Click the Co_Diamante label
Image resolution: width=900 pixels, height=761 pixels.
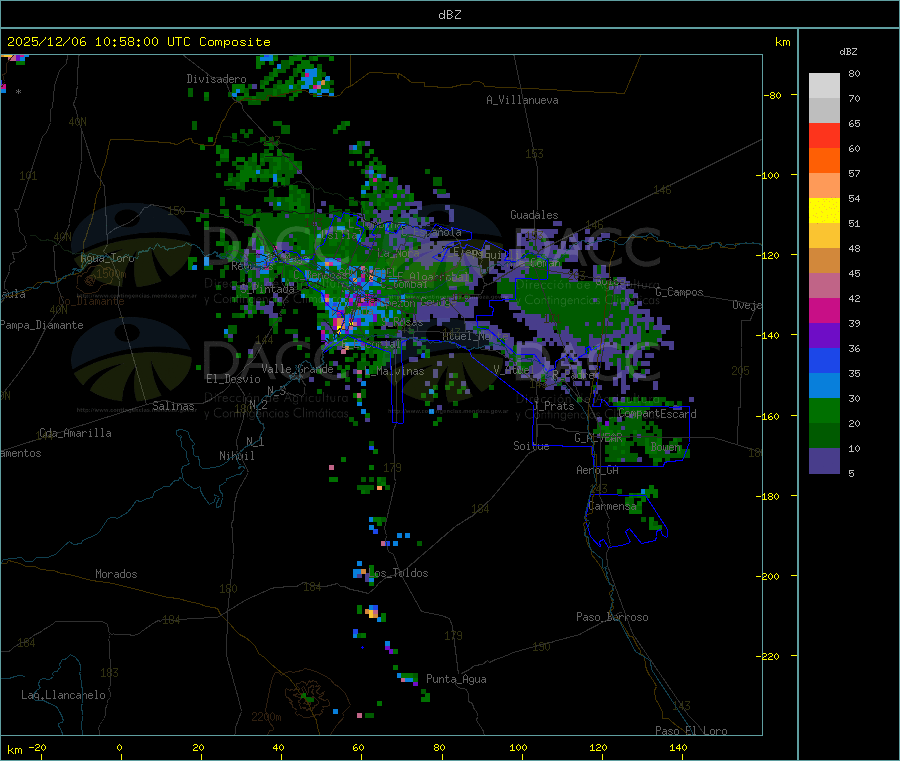pos(91,301)
